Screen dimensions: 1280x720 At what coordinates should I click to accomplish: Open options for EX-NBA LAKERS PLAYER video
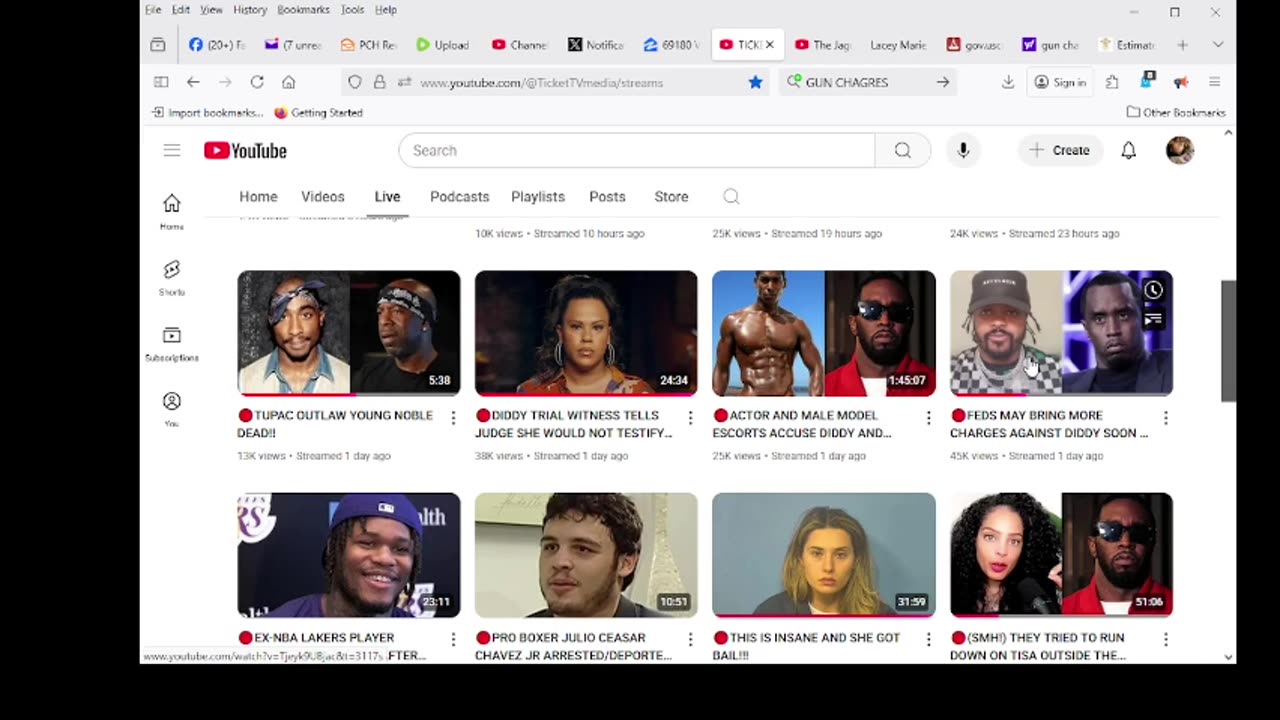[453, 639]
